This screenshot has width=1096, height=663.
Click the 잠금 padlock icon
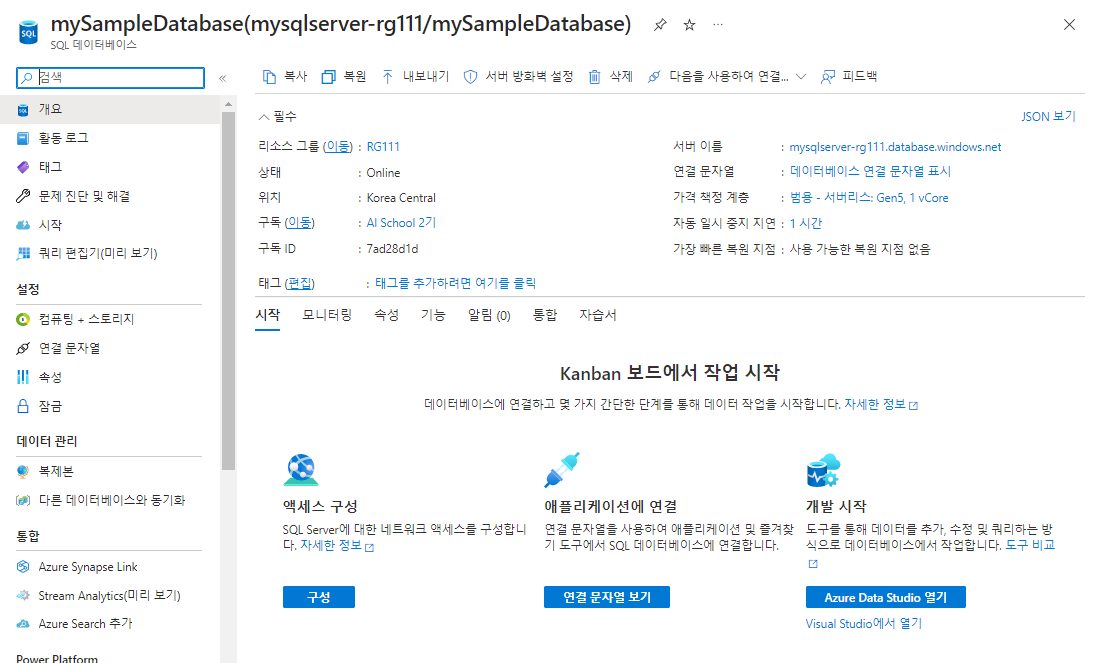coord(23,406)
